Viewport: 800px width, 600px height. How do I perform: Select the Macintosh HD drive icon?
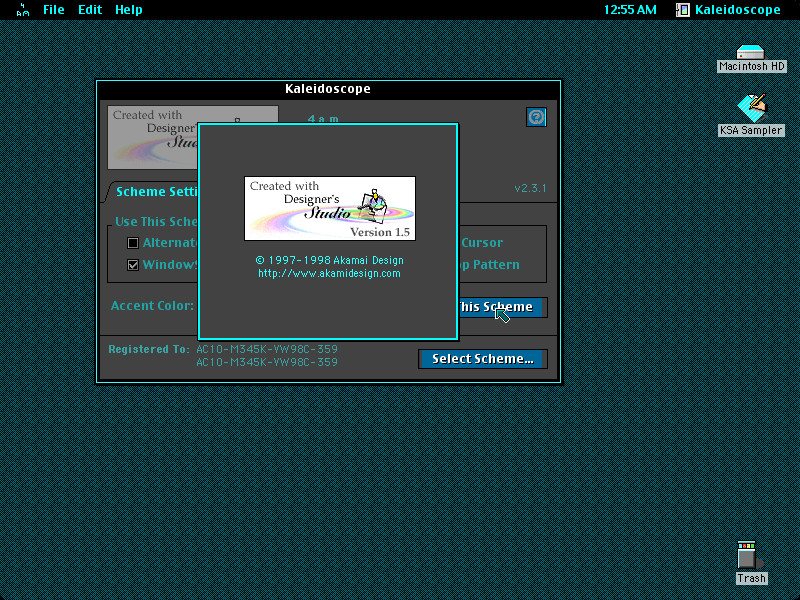click(x=751, y=59)
